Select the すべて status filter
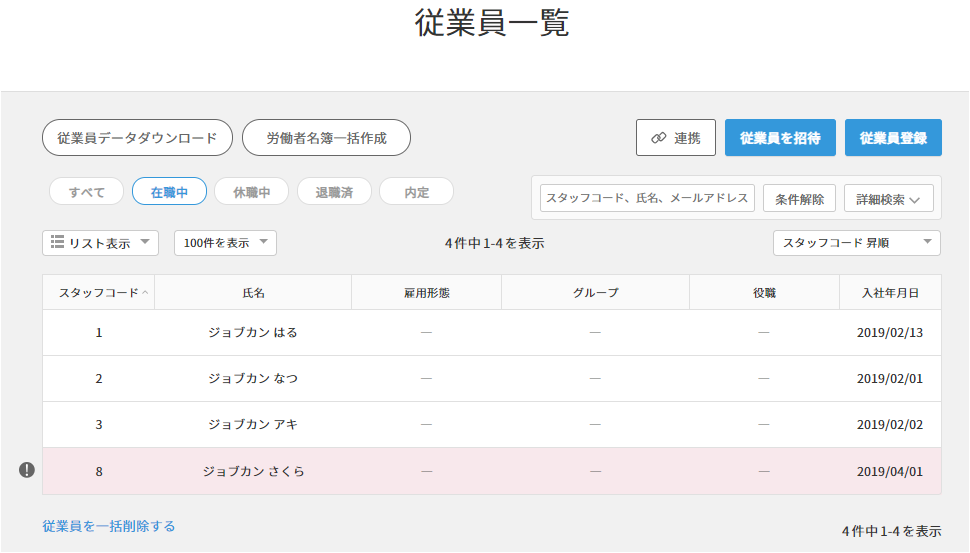This screenshot has width=970, height=553. pos(86,191)
